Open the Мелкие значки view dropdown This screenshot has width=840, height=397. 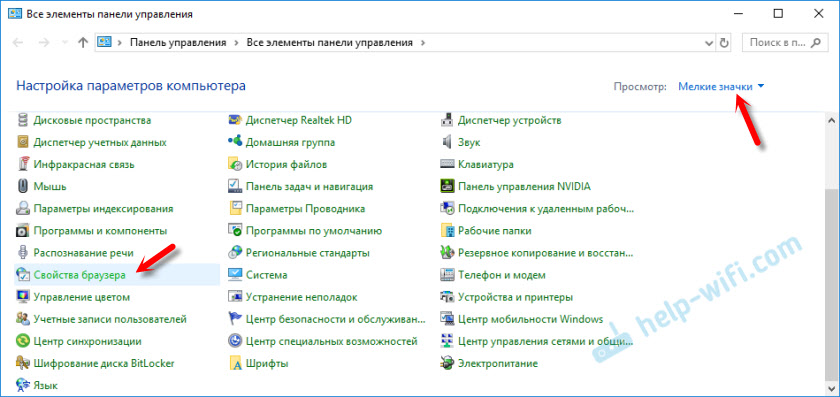pyautogui.click(x=721, y=86)
